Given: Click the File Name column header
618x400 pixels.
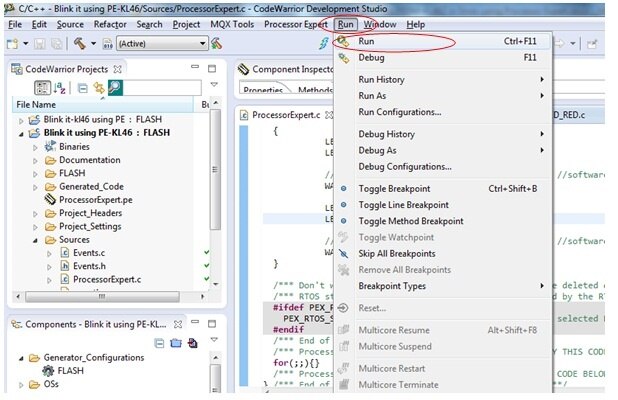Looking at the screenshot, I should pyautogui.click(x=102, y=105).
